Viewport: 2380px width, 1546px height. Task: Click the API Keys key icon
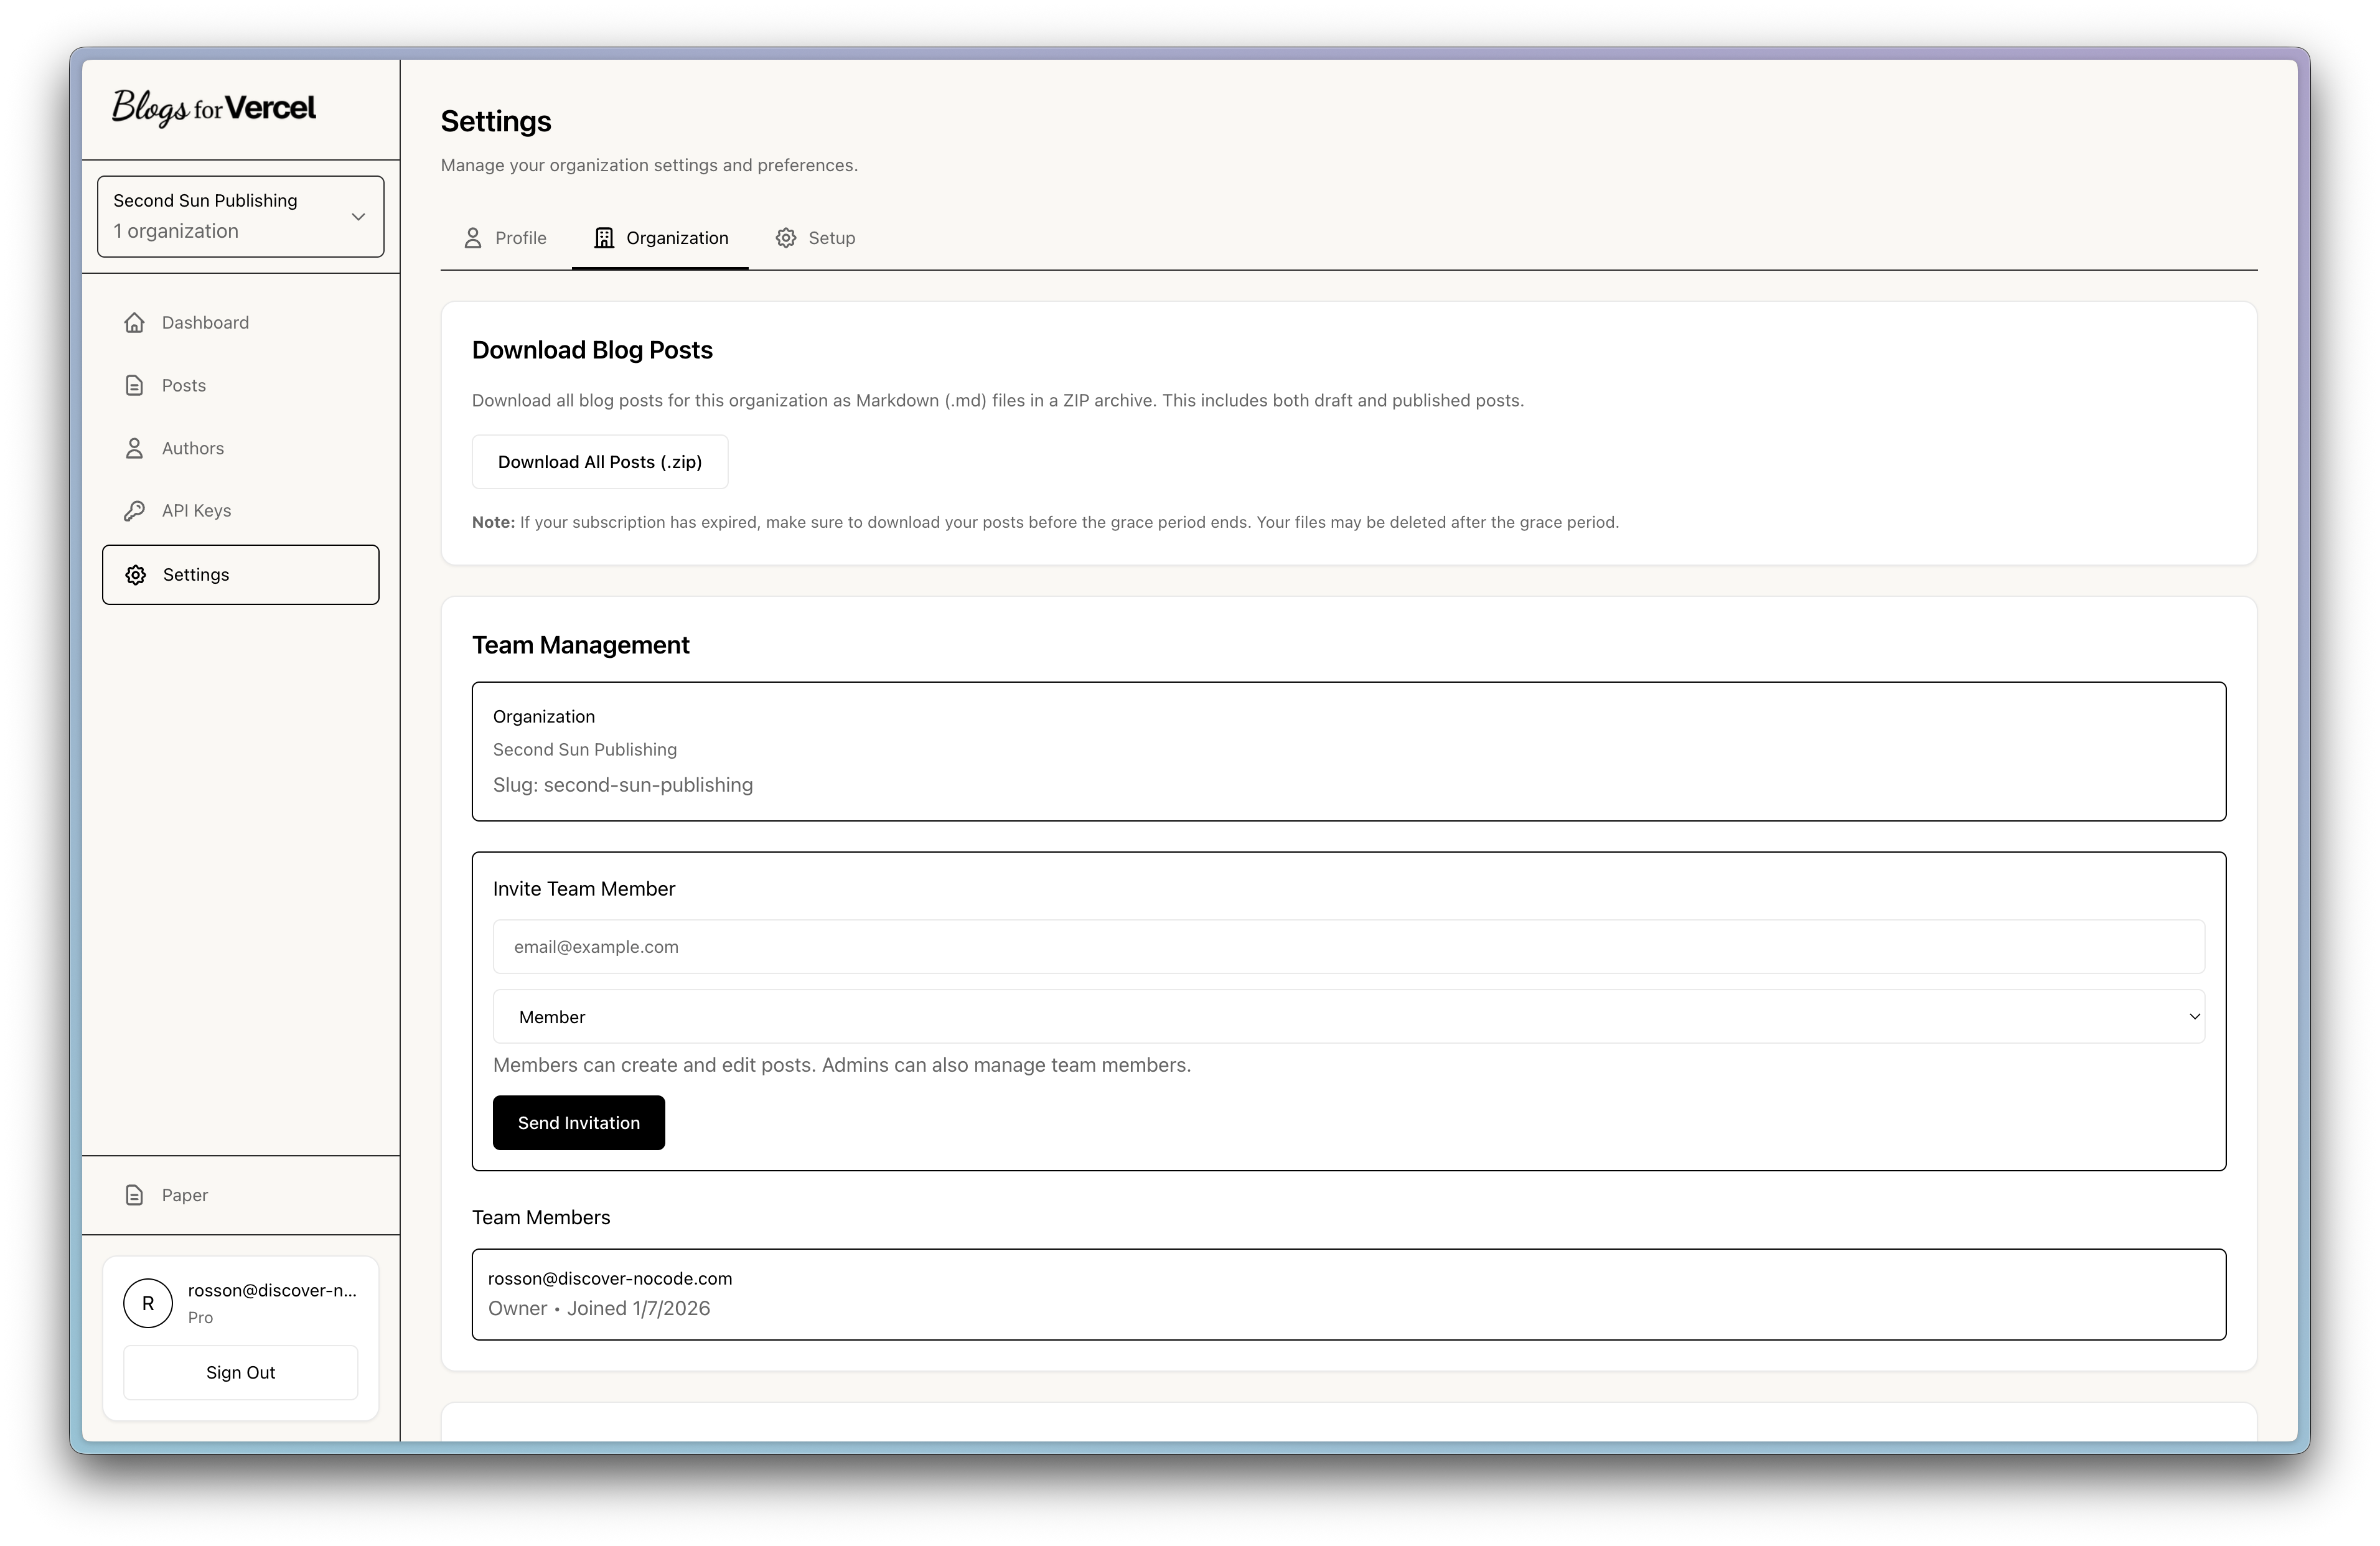point(134,511)
